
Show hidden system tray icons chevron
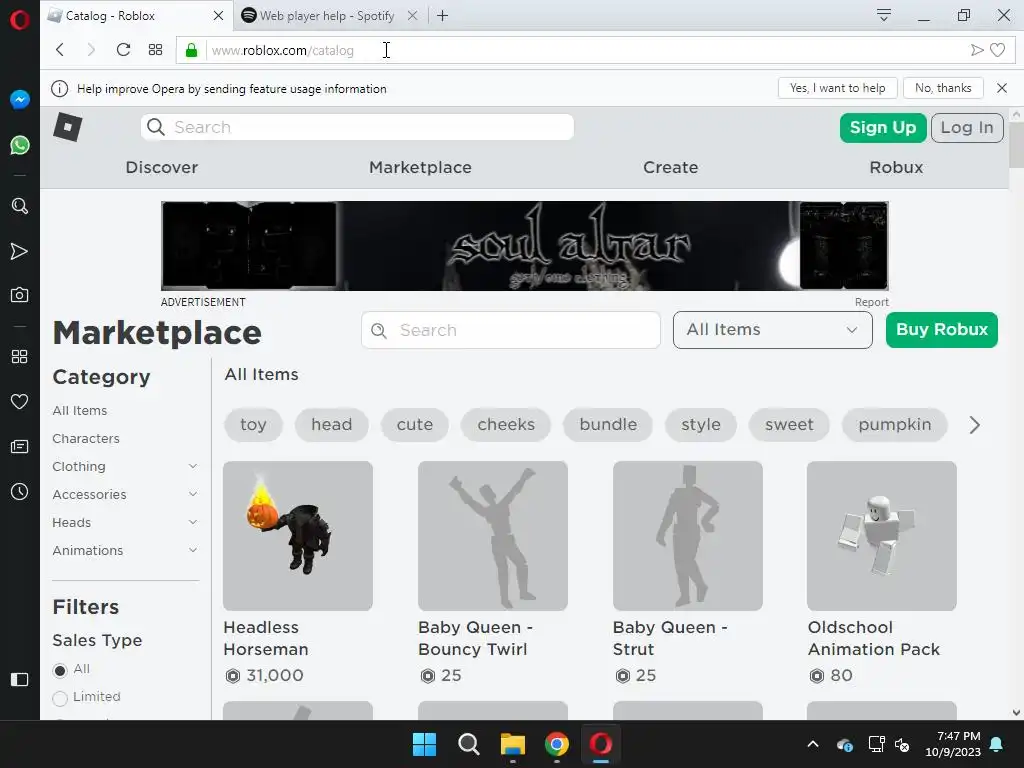[813, 744]
